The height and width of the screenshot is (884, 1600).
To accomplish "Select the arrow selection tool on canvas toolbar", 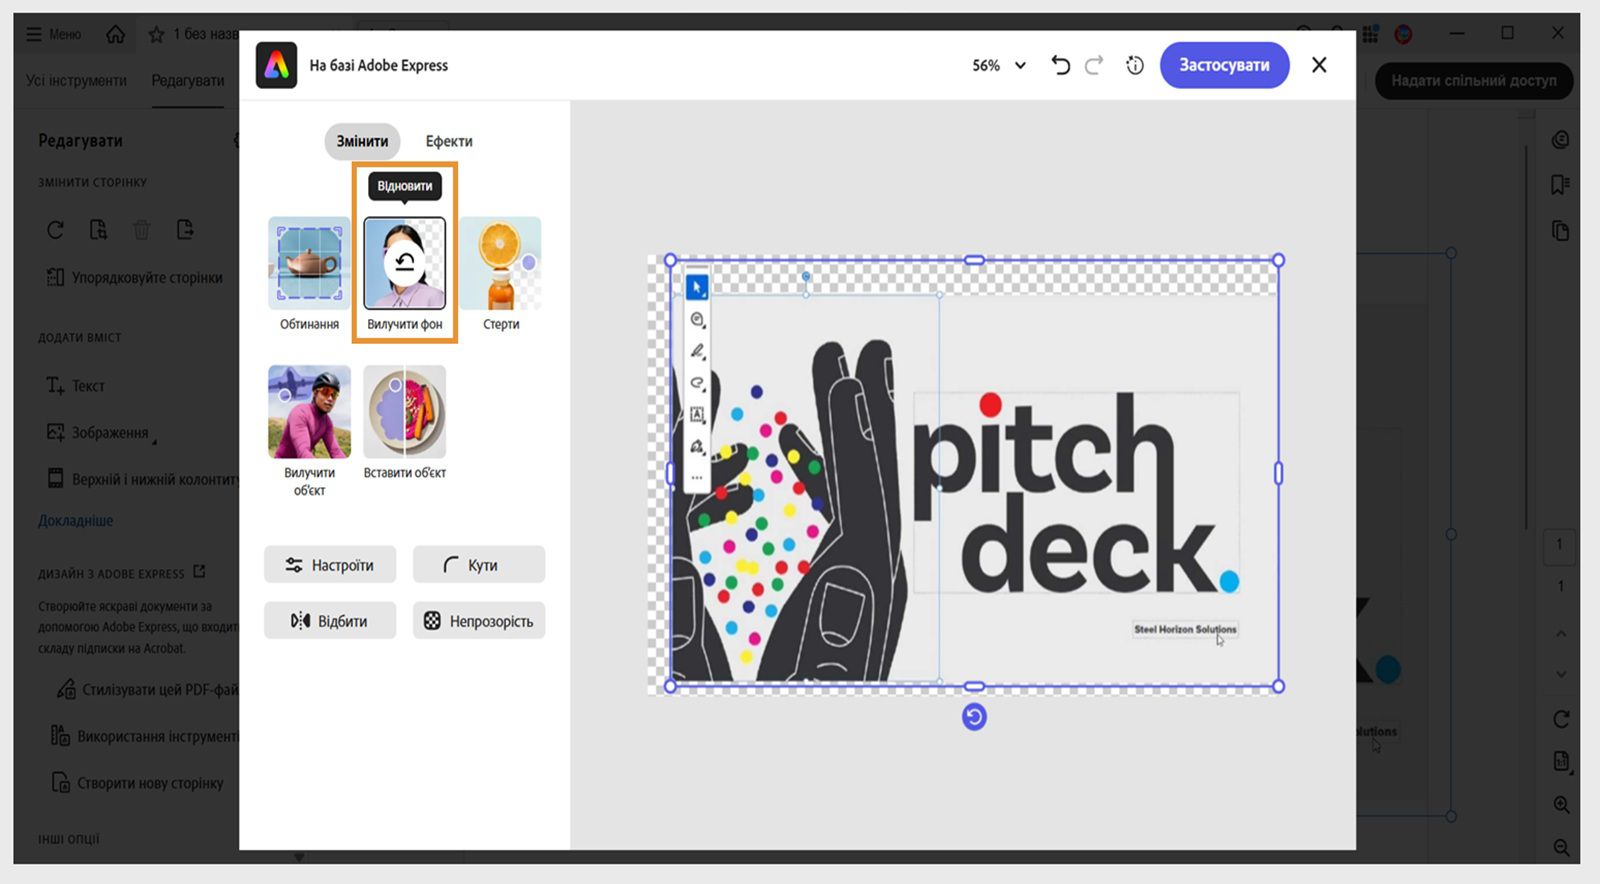I will pyautogui.click(x=697, y=288).
